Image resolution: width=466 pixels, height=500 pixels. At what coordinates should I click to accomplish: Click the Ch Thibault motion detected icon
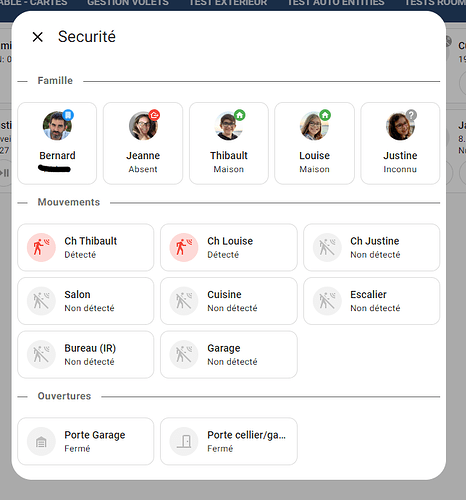coord(41,247)
